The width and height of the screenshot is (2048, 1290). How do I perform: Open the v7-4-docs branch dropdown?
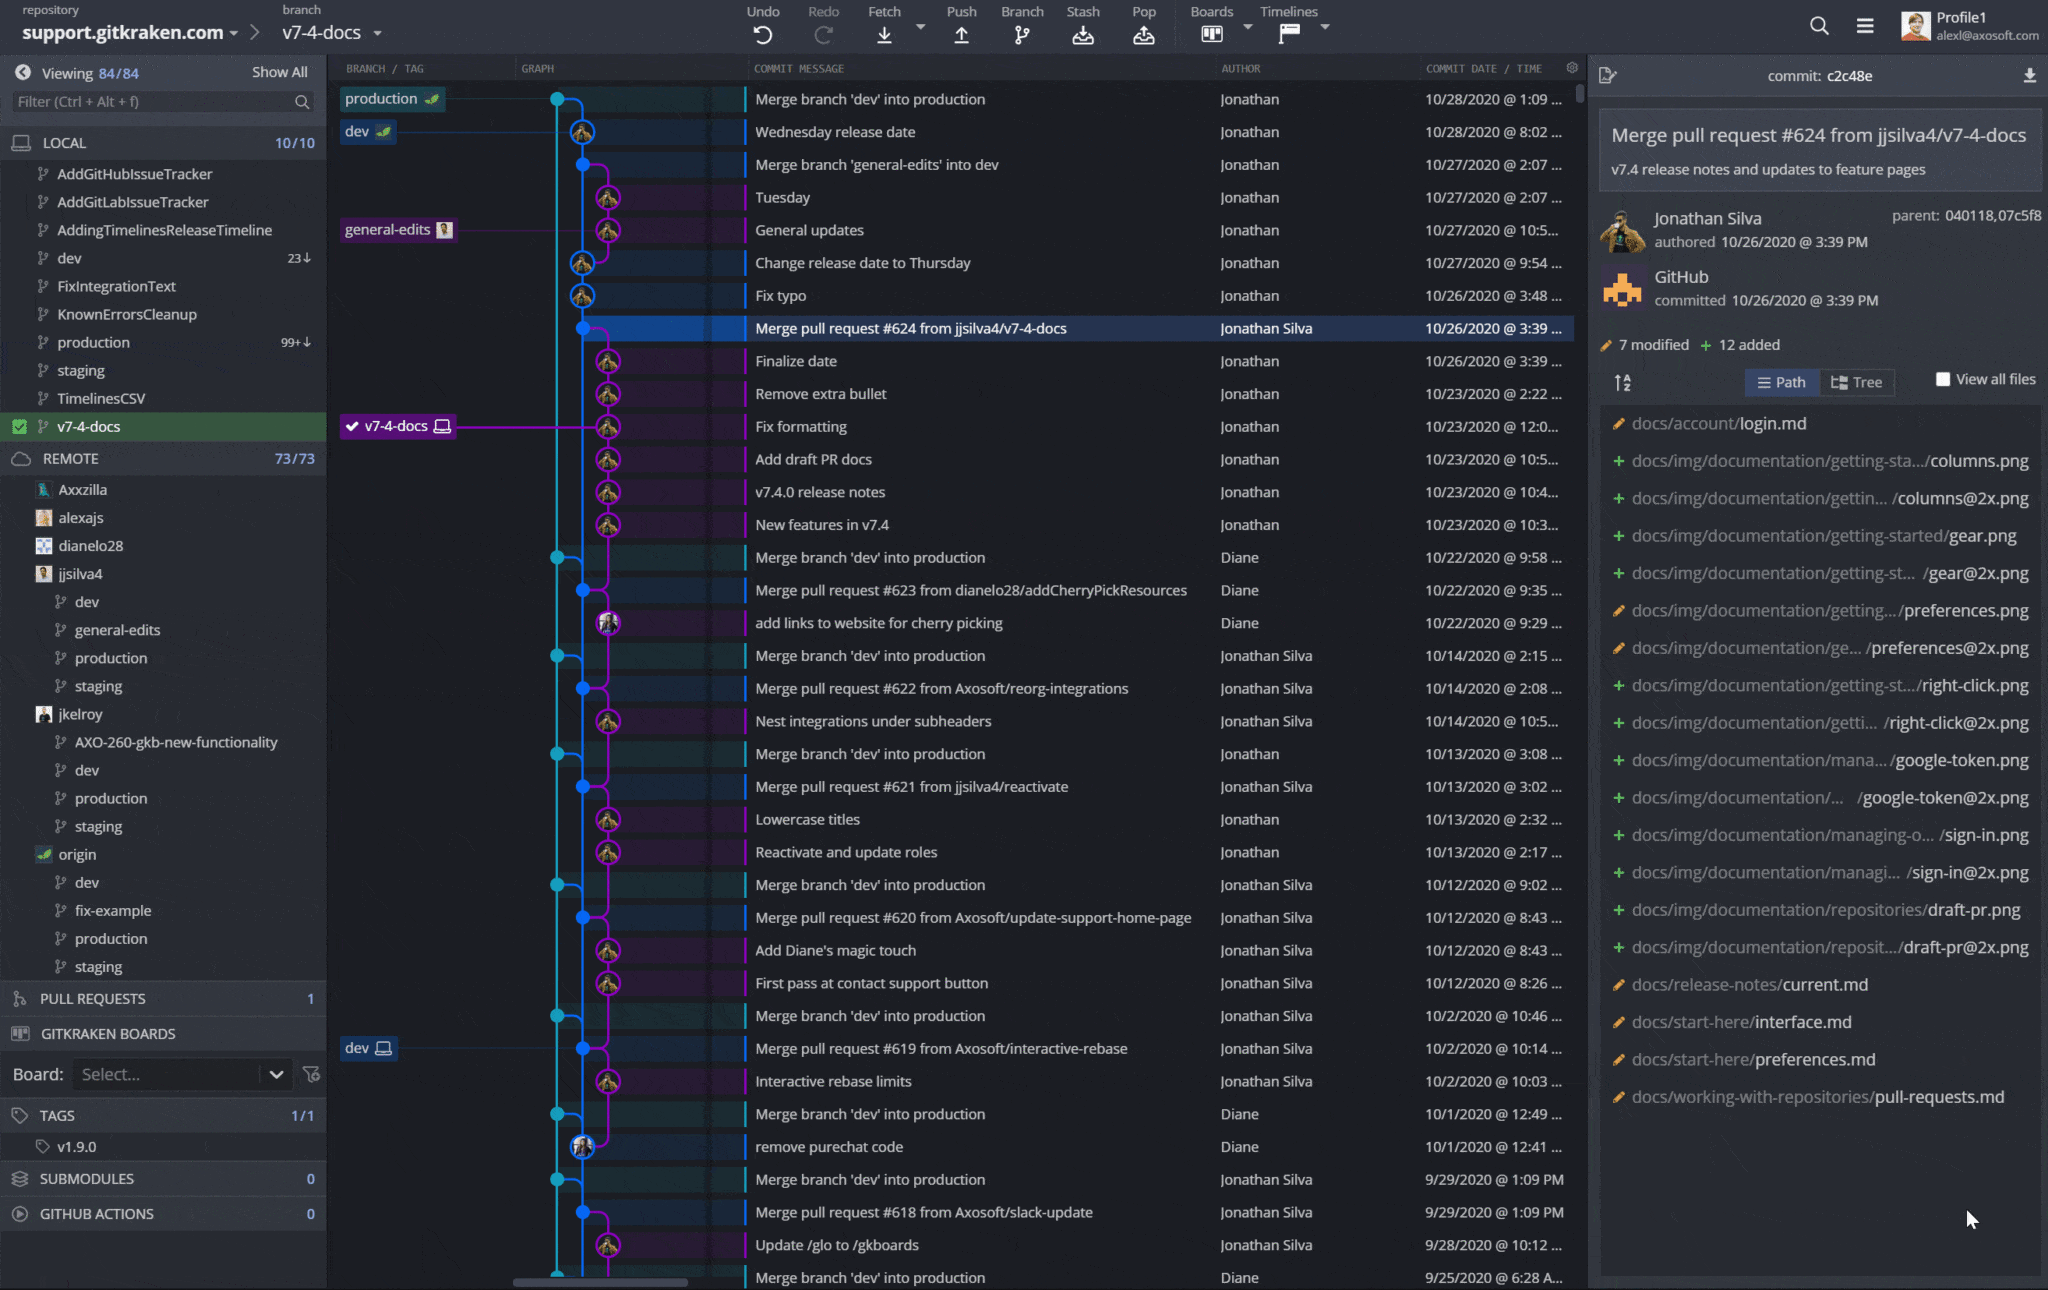pos(377,33)
